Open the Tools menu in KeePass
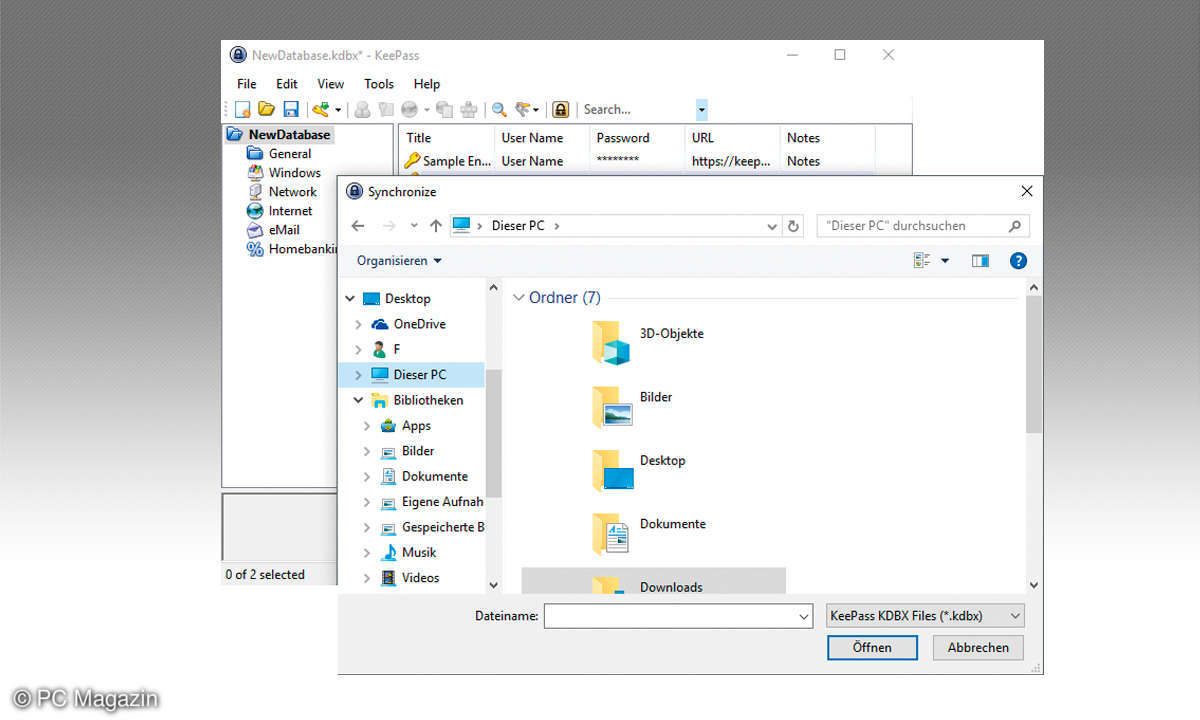 (x=379, y=84)
